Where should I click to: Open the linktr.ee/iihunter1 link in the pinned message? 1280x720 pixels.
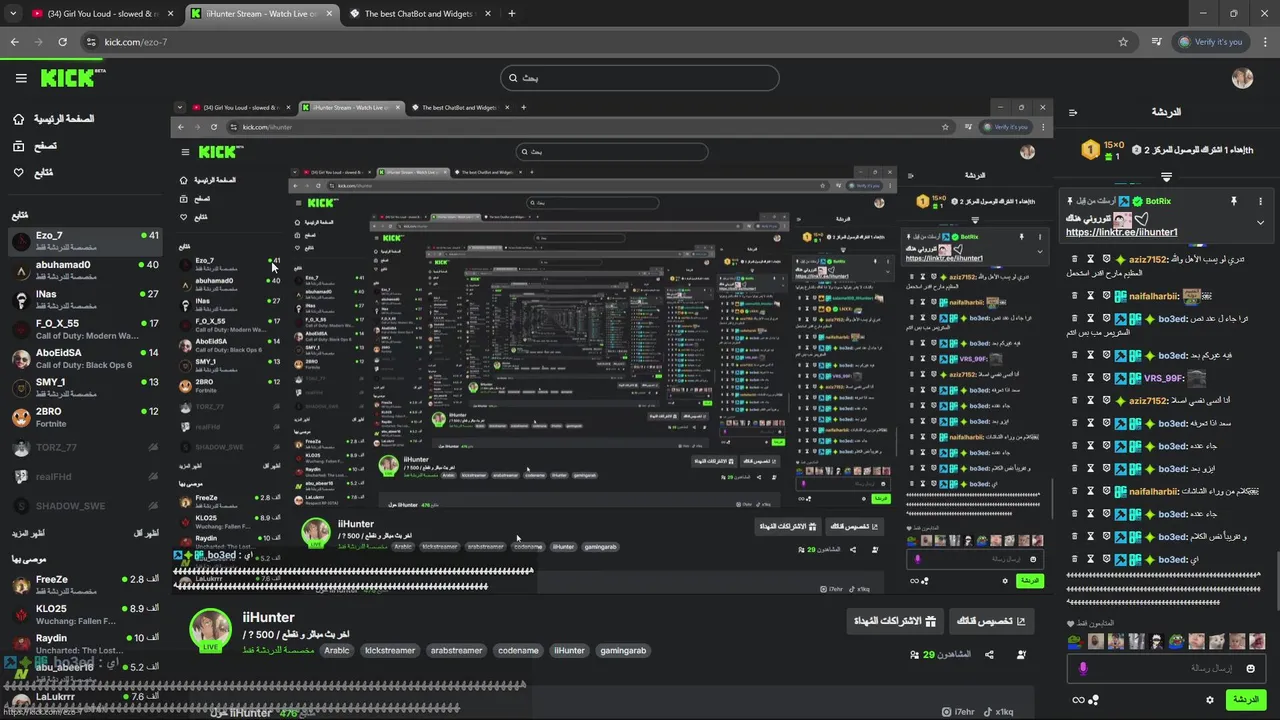(1121, 232)
